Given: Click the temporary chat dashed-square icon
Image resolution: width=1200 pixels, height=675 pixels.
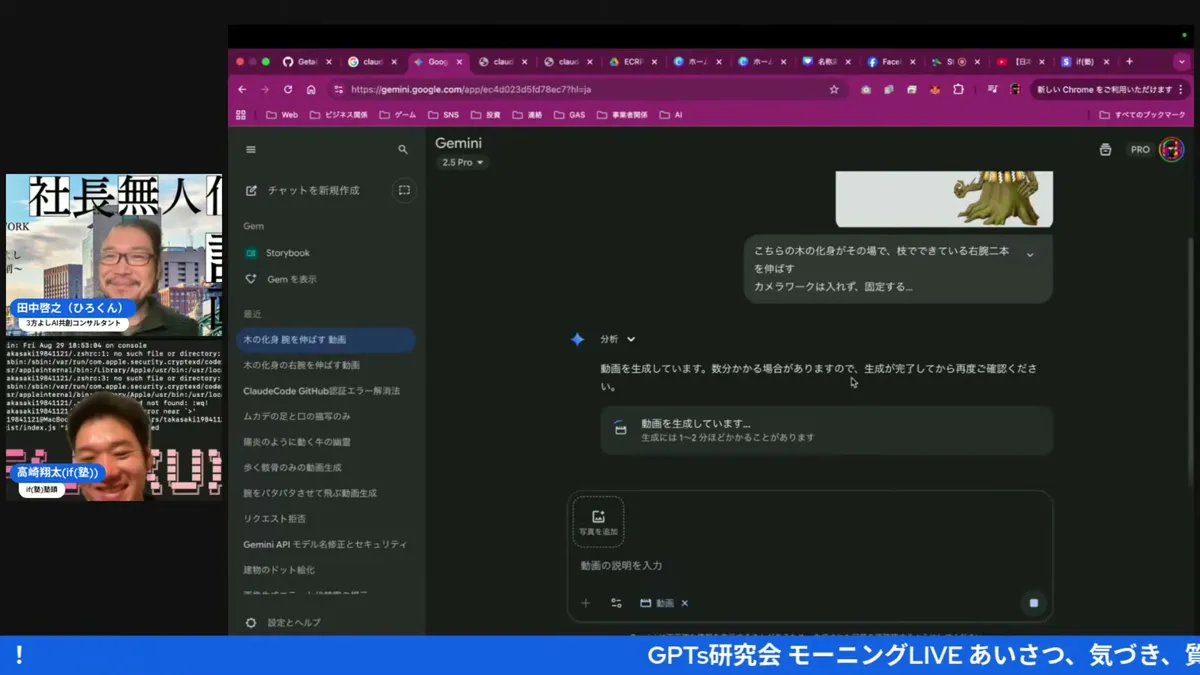Looking at the screenshot, I should 404,190.
